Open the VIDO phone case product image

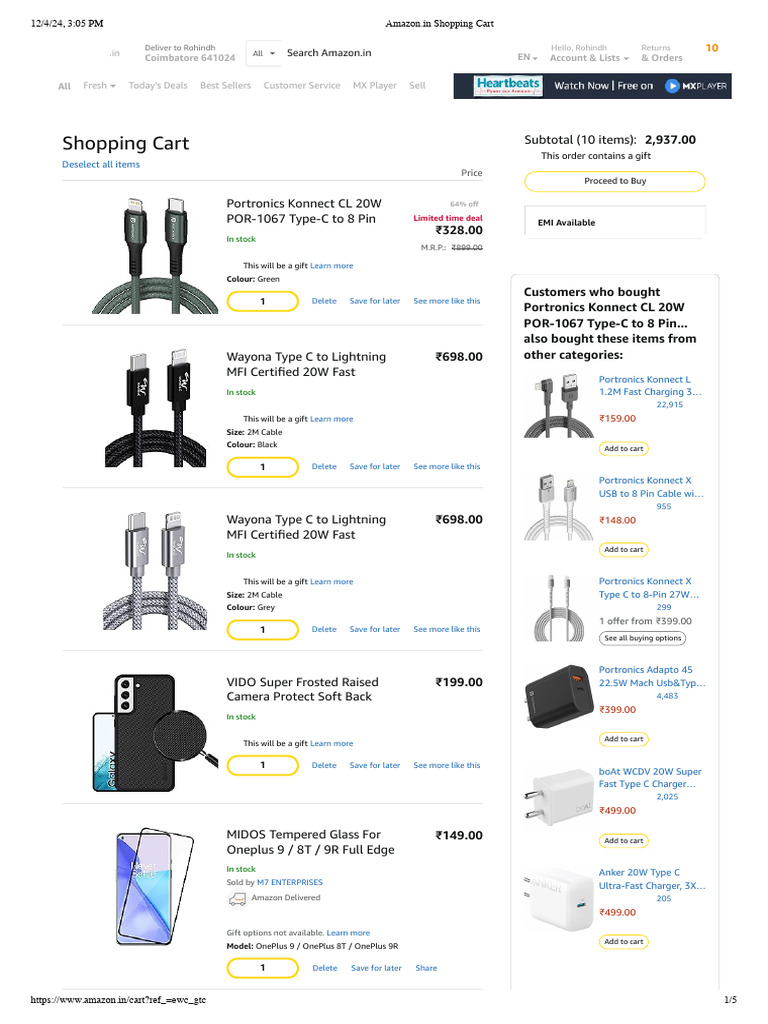tap(155, 732)
